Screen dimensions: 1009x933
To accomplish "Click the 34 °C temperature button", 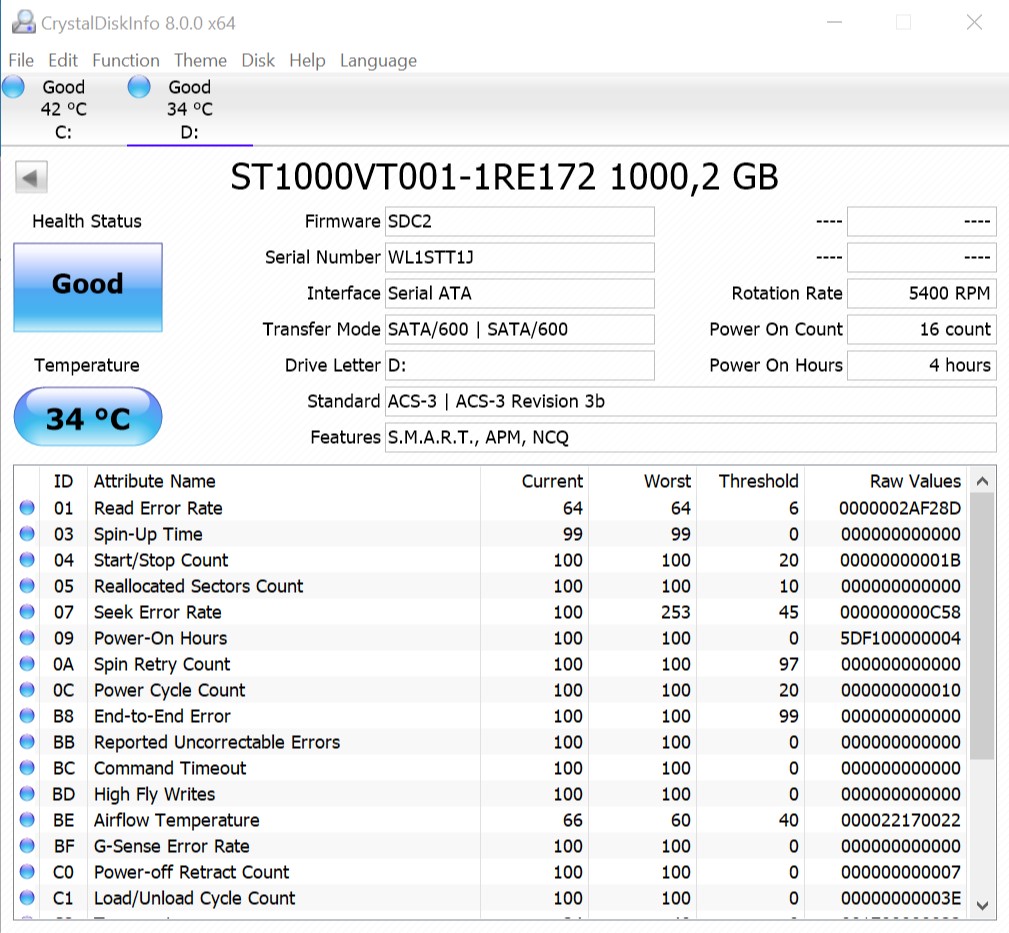I will click(88, 417).
